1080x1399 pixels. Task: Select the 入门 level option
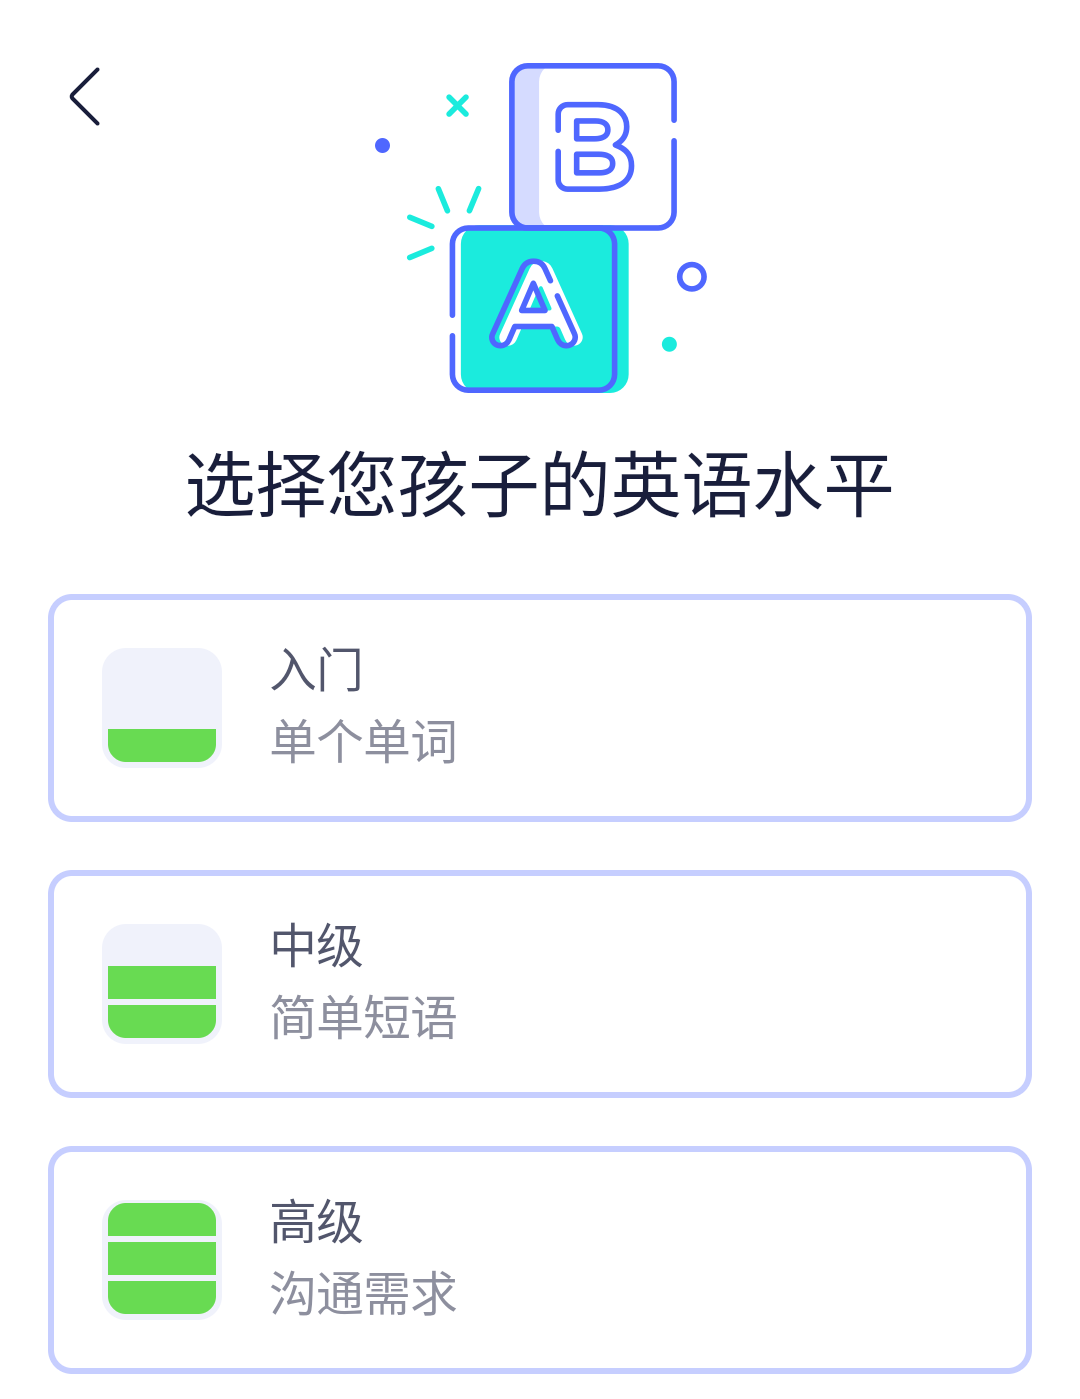point(316,670)
